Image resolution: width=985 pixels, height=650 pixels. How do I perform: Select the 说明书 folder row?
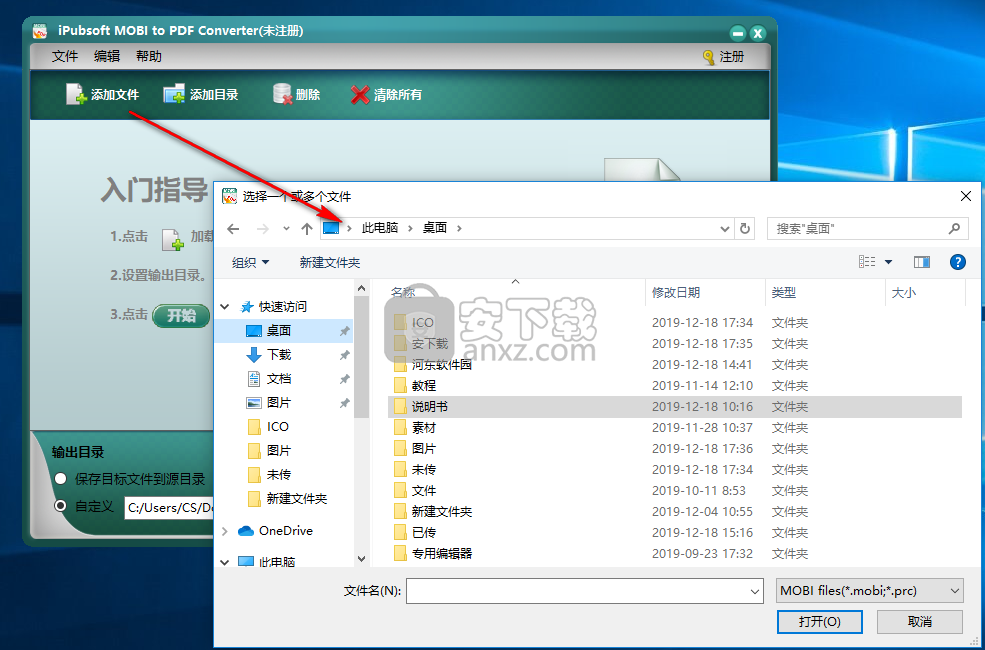click(x=675, y=407)
